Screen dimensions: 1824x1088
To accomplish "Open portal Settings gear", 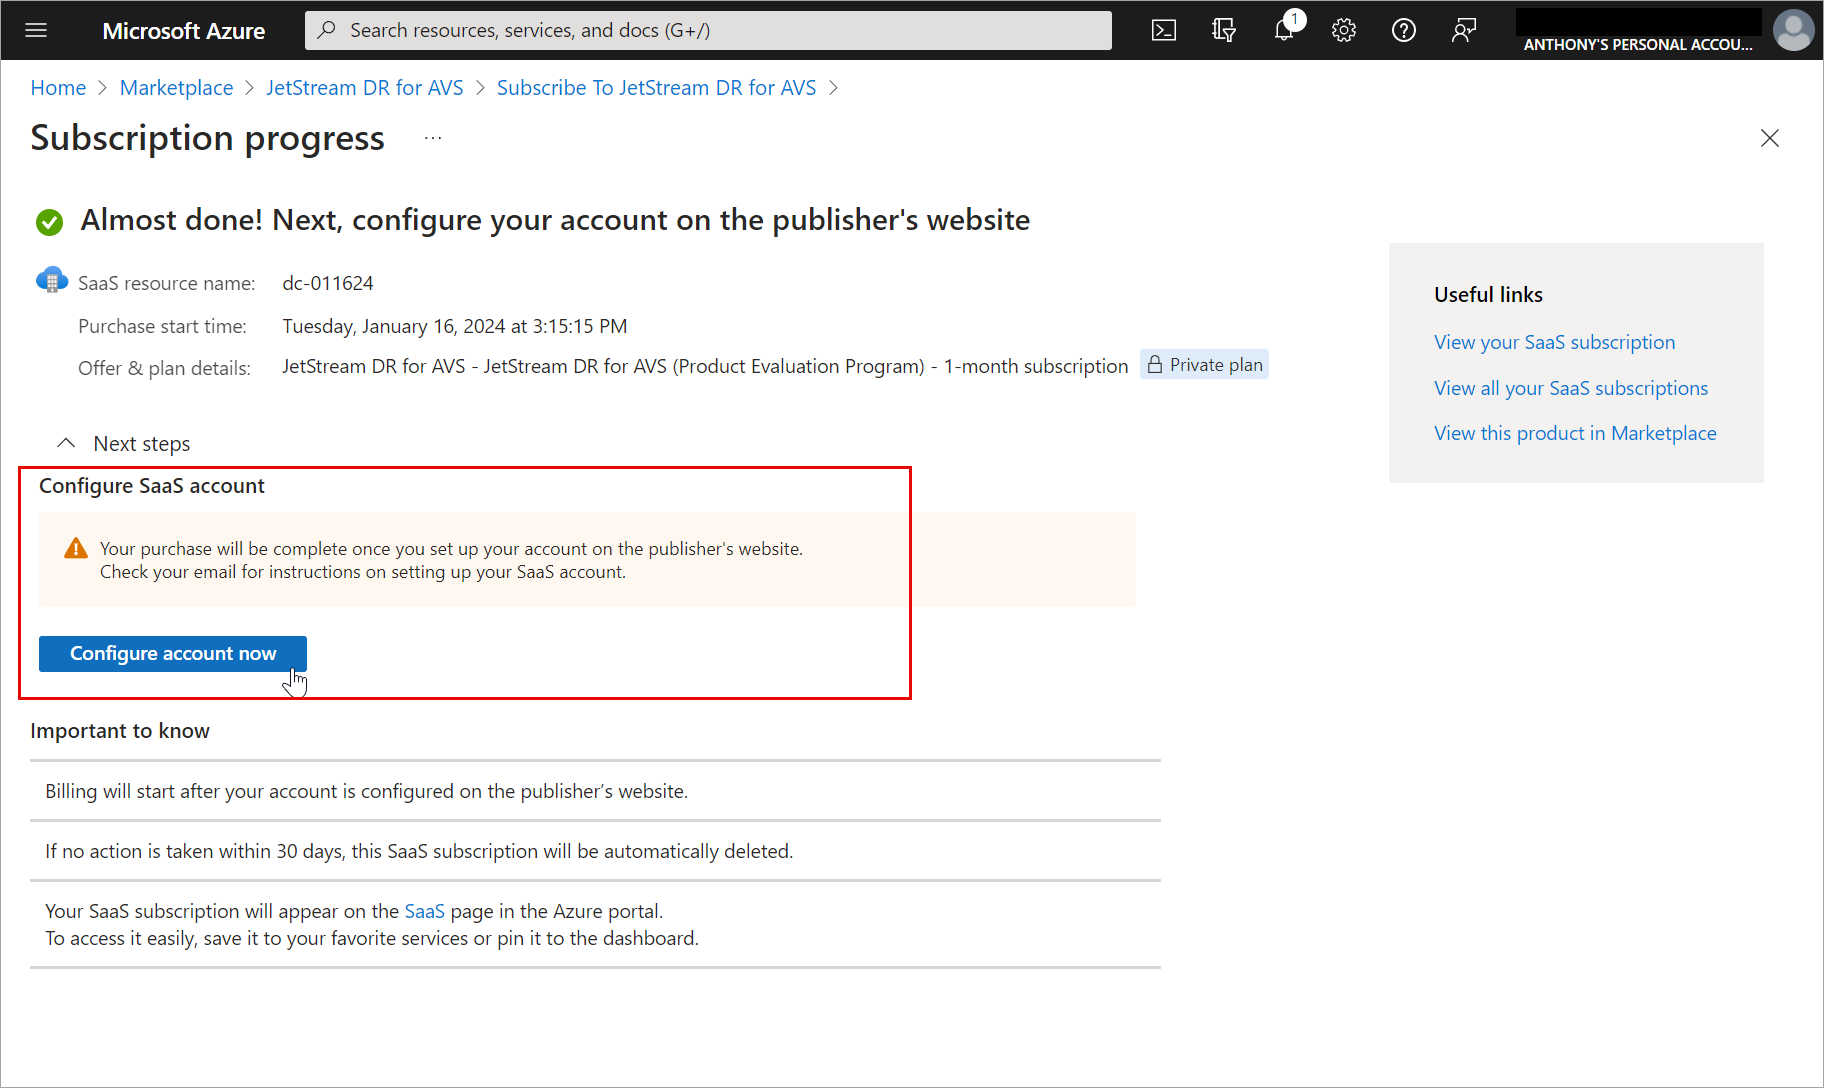I will 1344,30.
